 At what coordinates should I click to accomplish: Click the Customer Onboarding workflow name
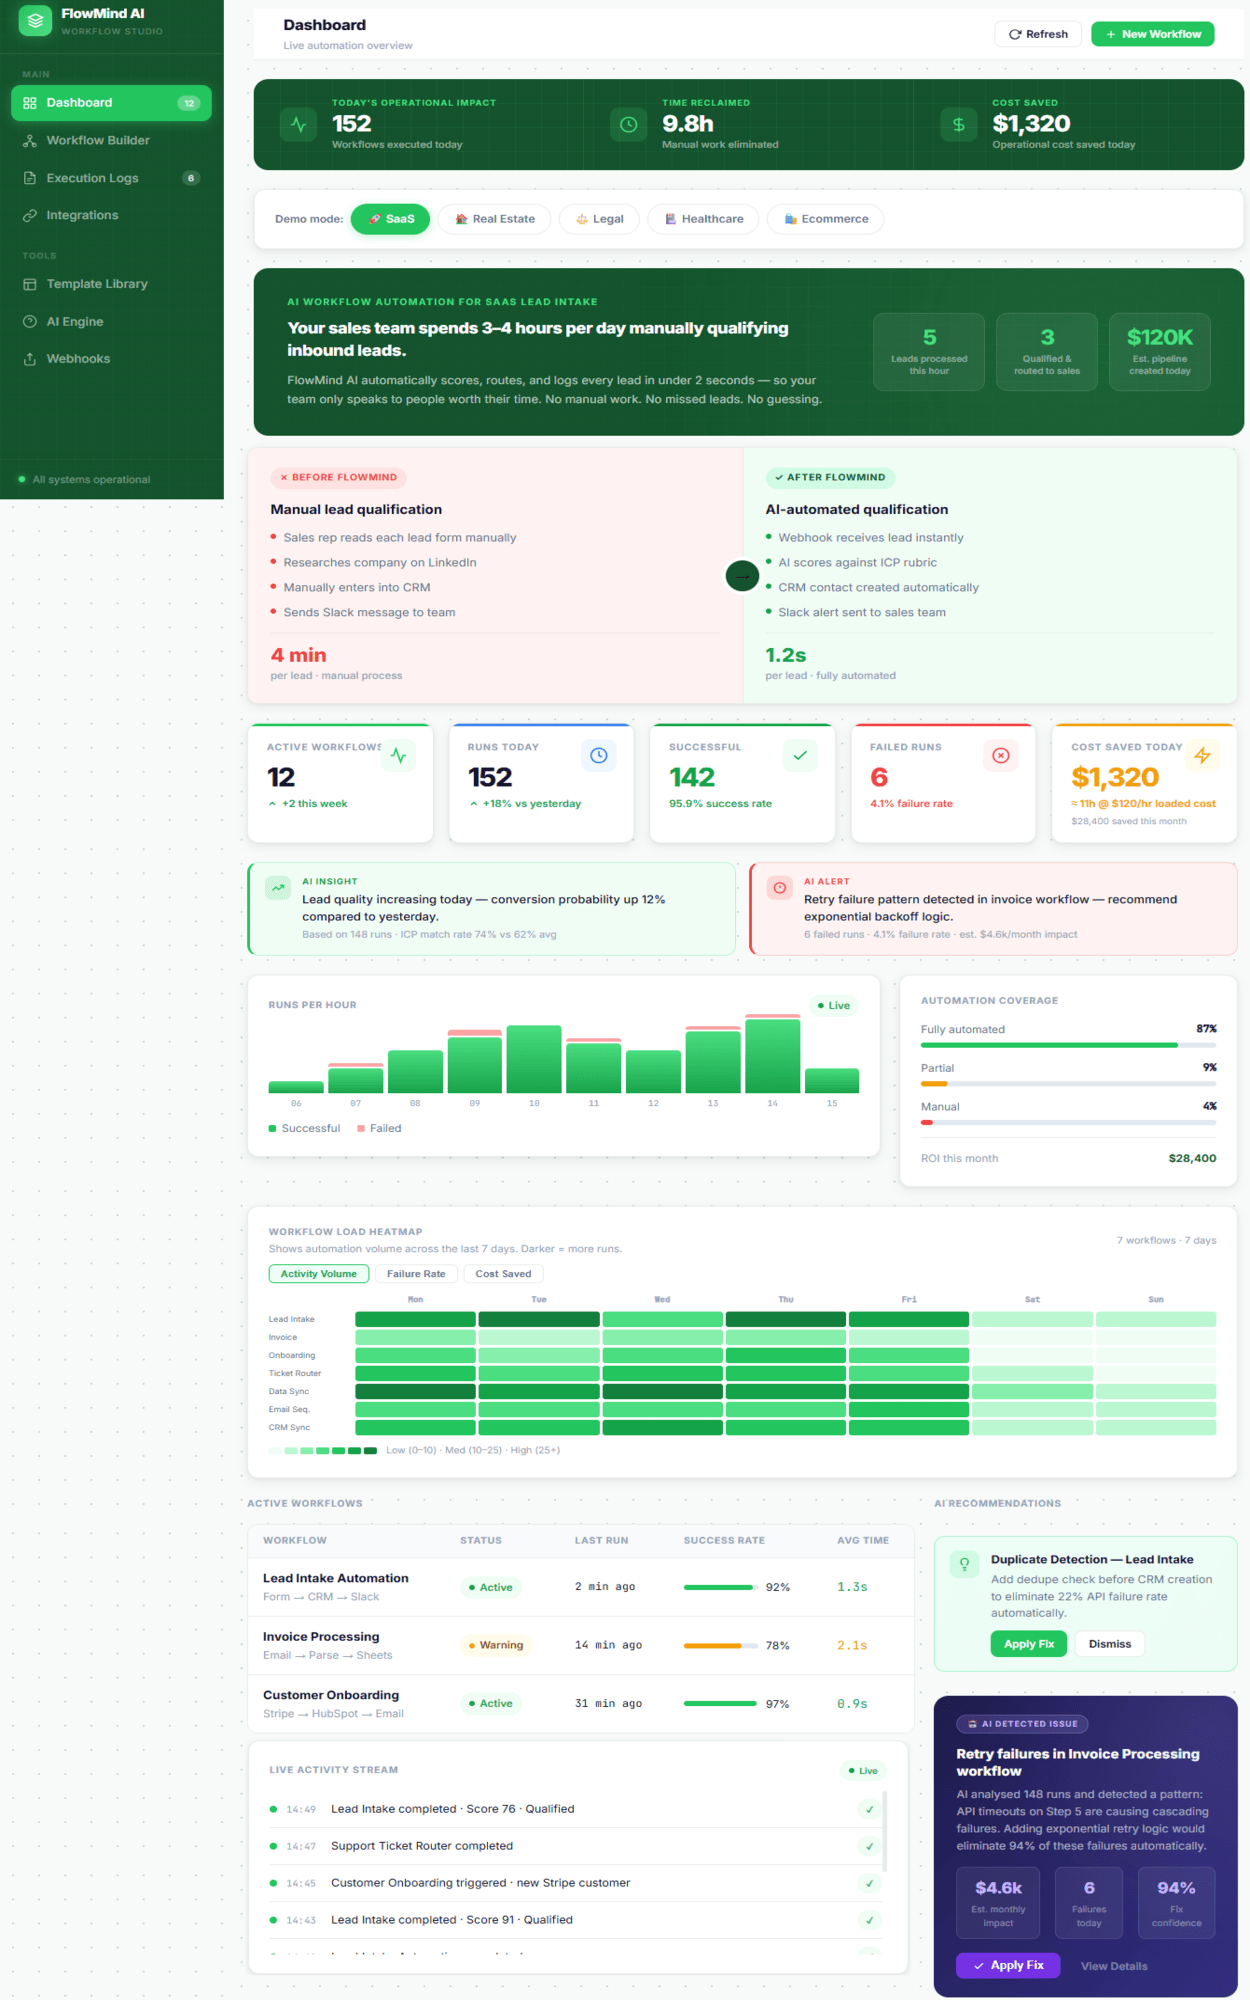331,1695
